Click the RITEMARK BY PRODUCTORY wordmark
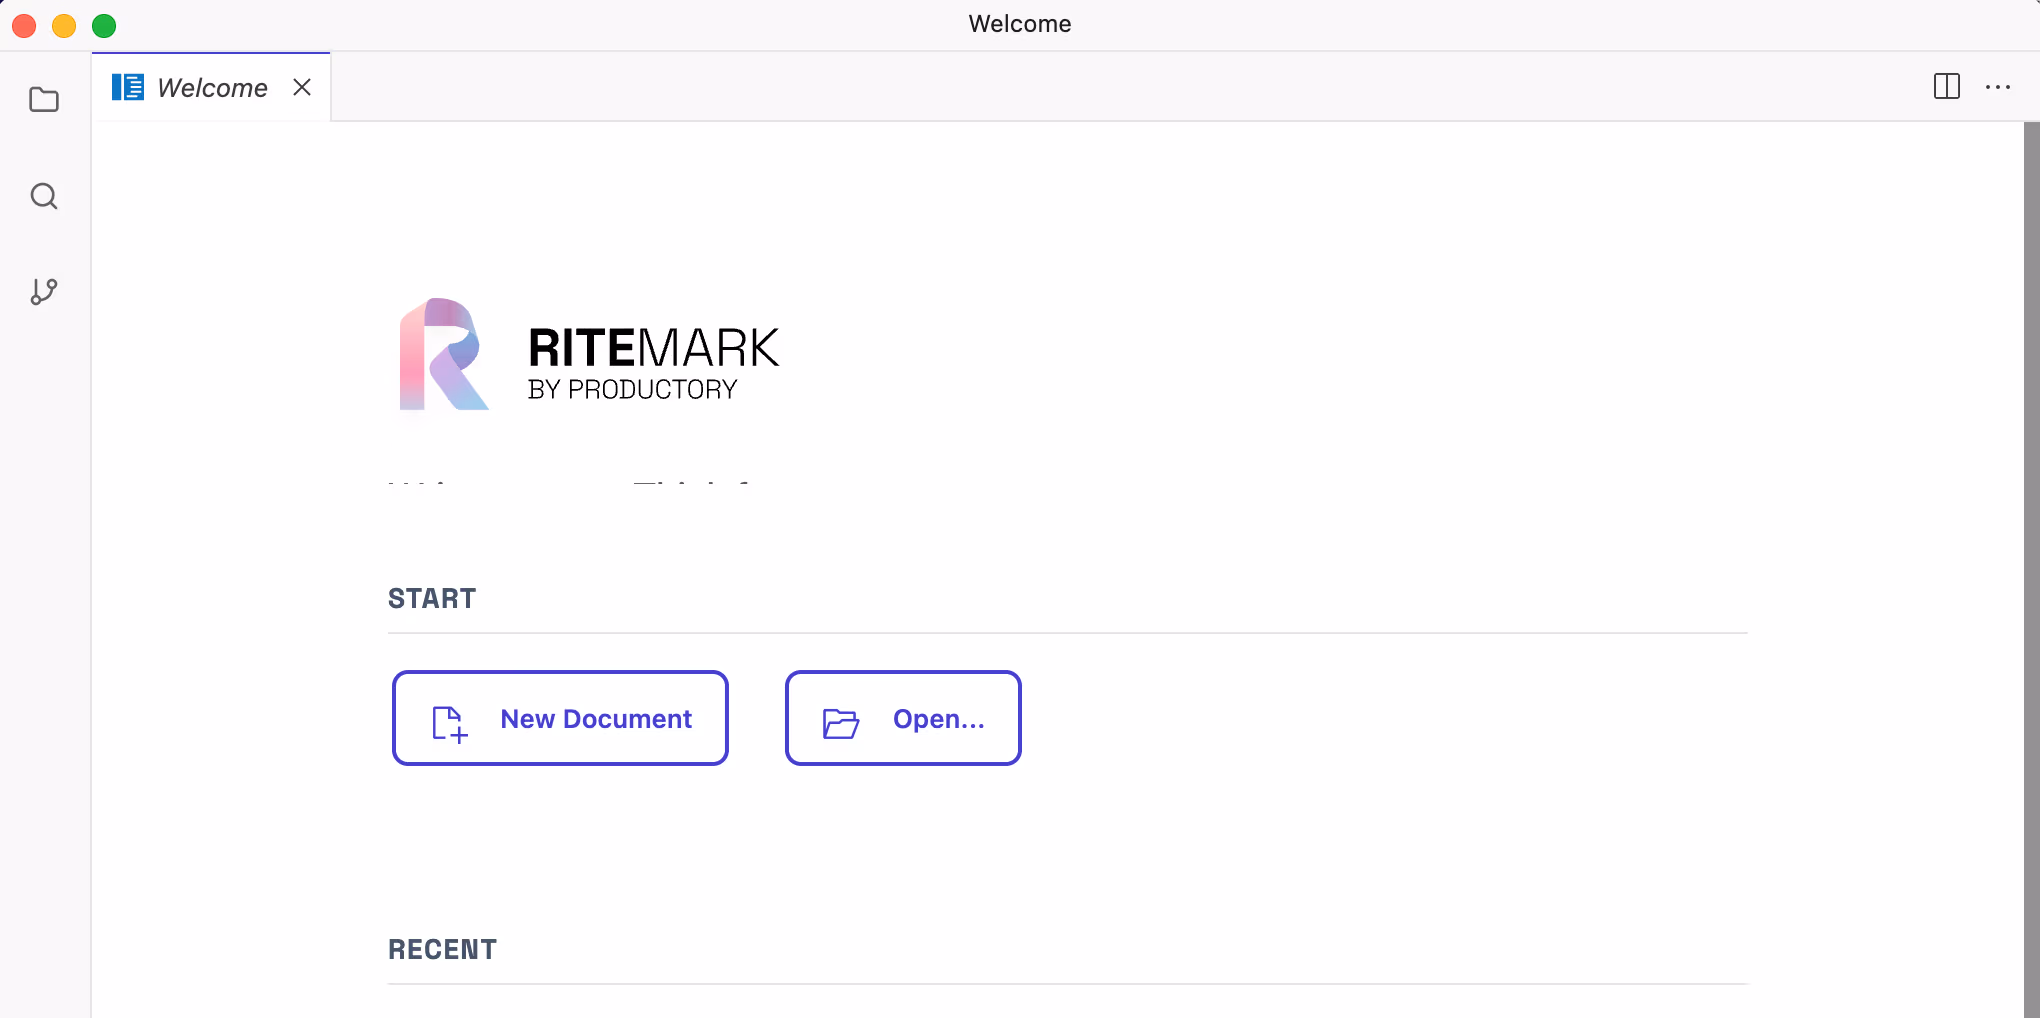Viewport: 2040px width, 1018px height. click(652, 363)
